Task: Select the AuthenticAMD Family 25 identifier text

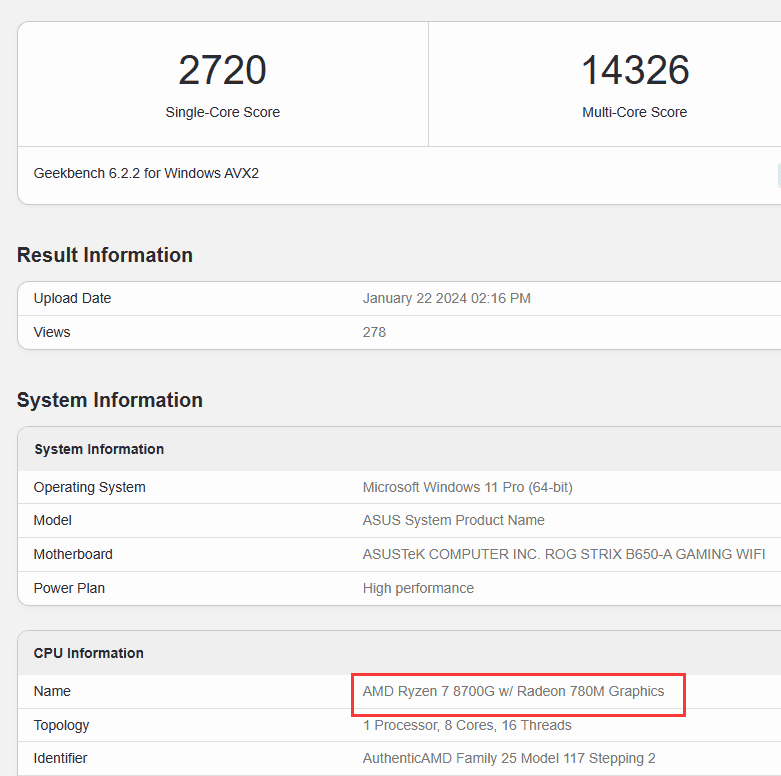Action: tap(509, 758)
